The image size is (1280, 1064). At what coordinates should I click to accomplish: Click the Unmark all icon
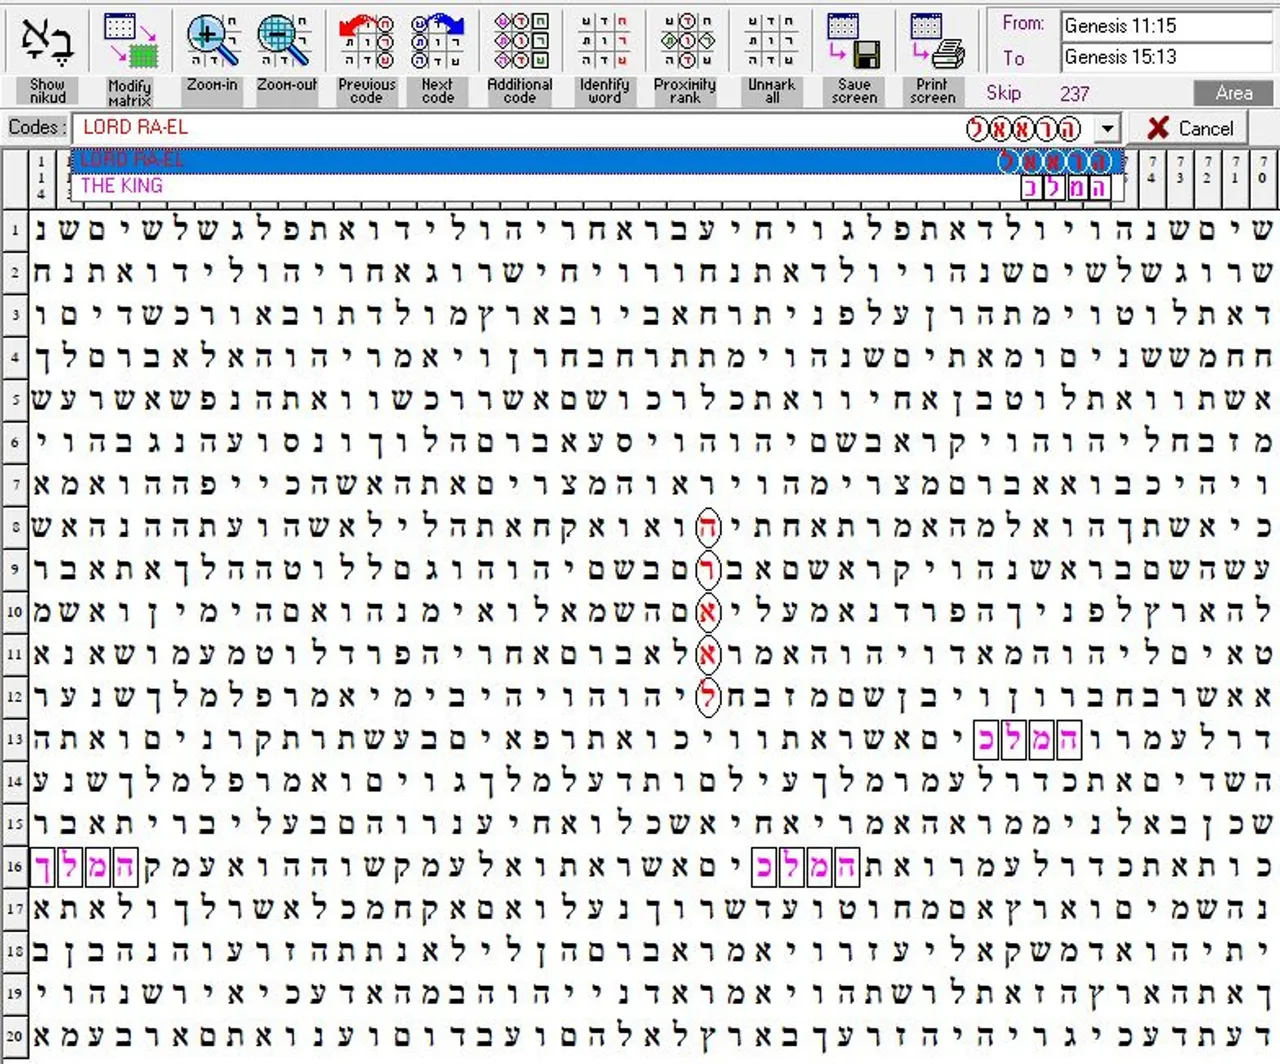click(x=771, y=43)
